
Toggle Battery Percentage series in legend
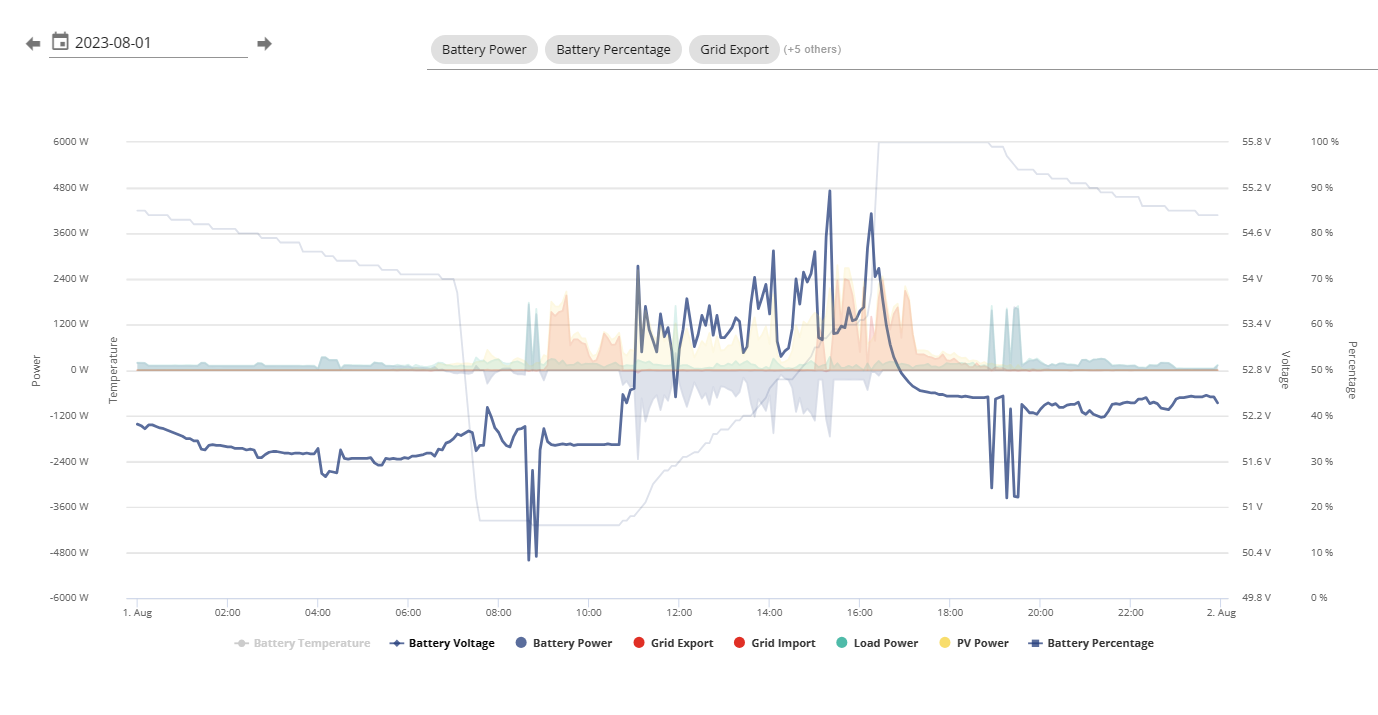(1091, 643)
